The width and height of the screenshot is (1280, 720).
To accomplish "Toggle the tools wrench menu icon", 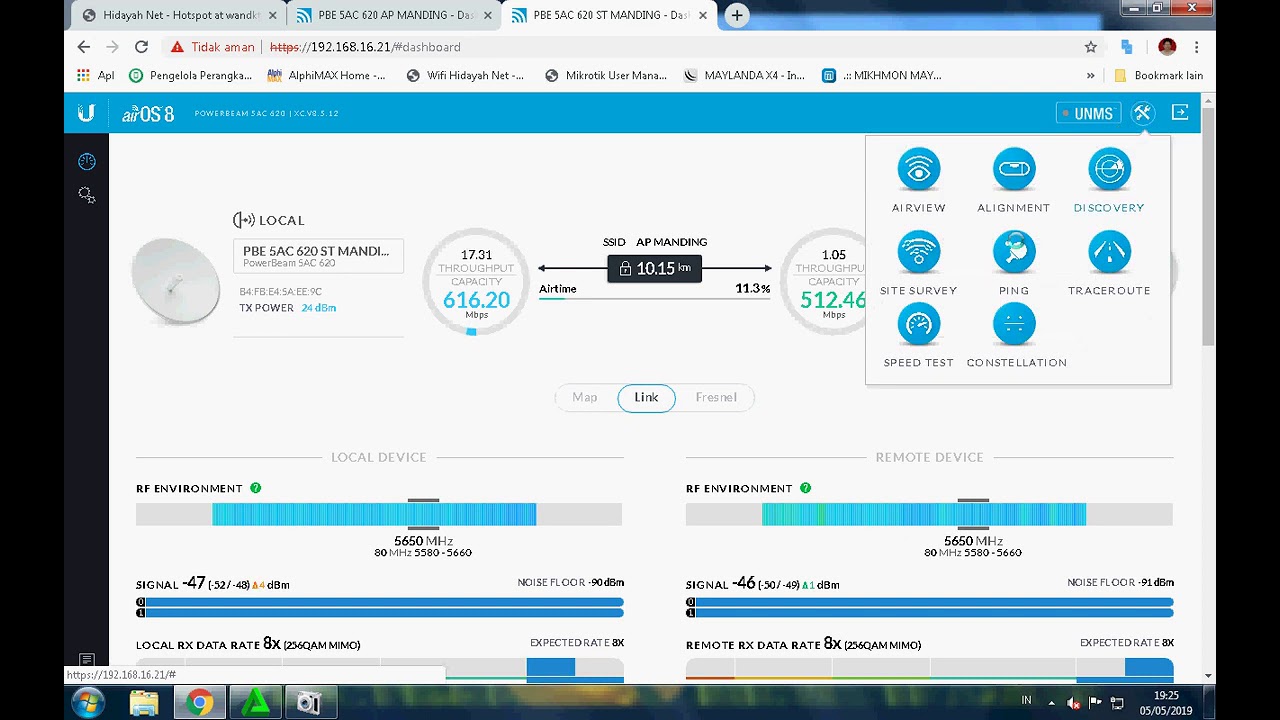I will (1142, 113).
